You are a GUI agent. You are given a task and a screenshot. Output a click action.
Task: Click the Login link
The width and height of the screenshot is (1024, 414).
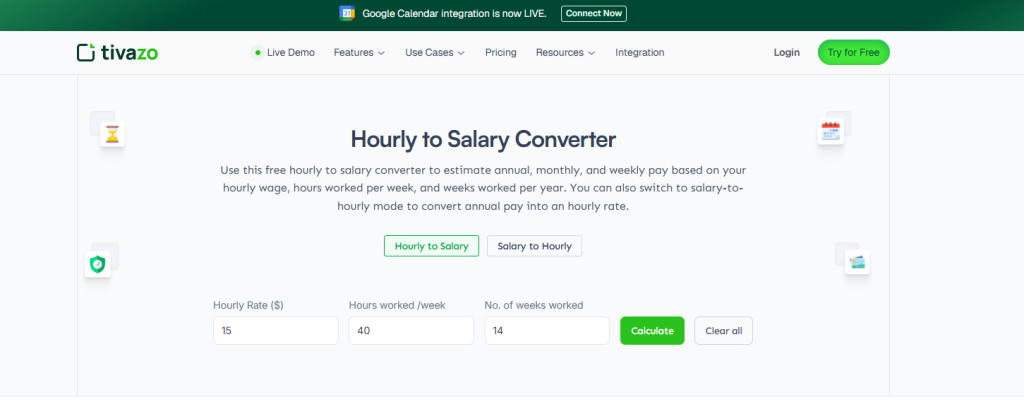[786, 52]
